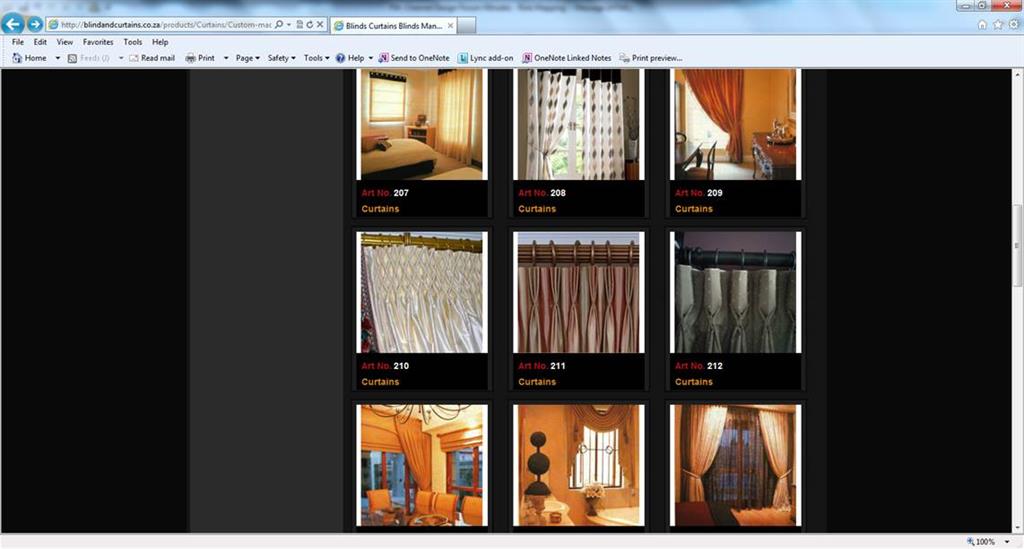Close the Blinds Curtains tab
Viewport: 1024px width, 549px height.
tap(450, 25)
